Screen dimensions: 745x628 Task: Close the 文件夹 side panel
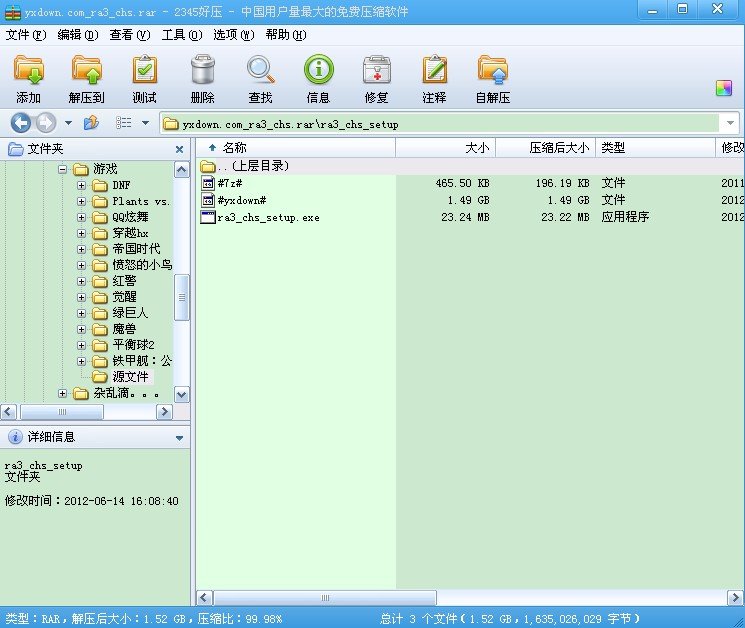pos(180,149)
